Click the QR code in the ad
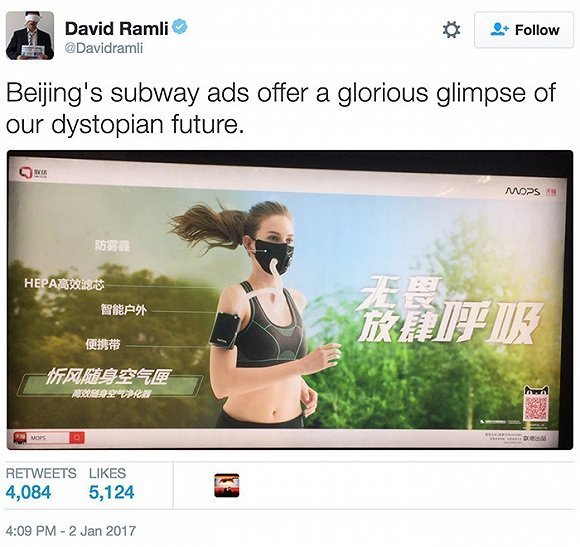 [536, 408]
